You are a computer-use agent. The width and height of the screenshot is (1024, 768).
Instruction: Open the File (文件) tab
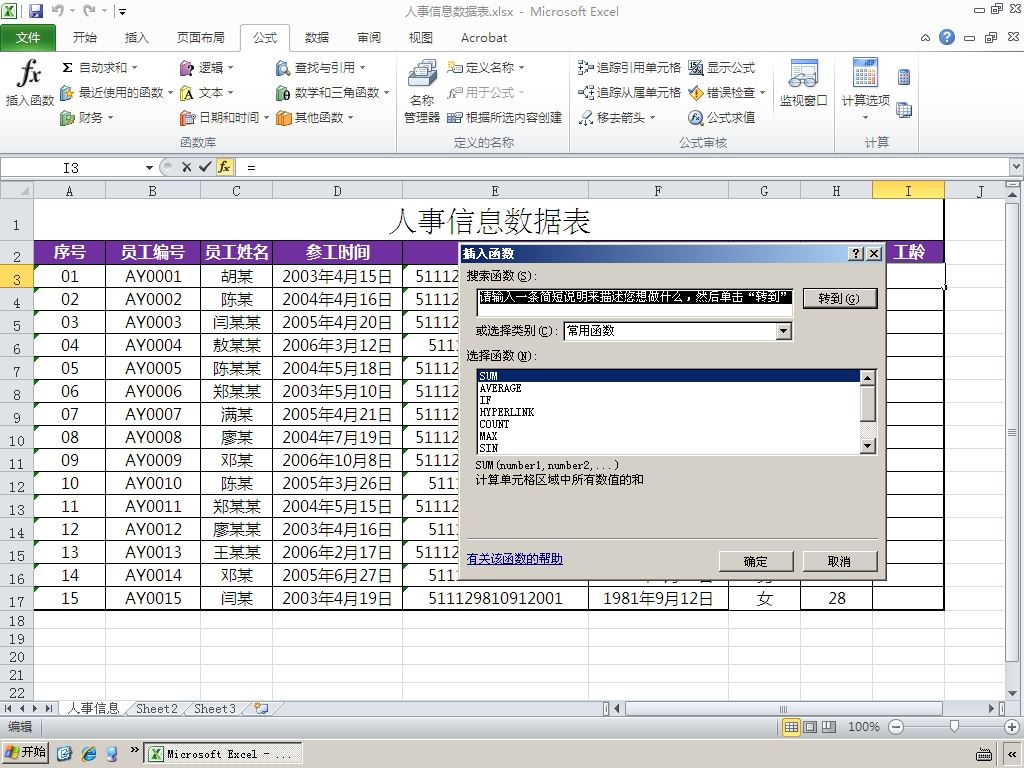28,38
